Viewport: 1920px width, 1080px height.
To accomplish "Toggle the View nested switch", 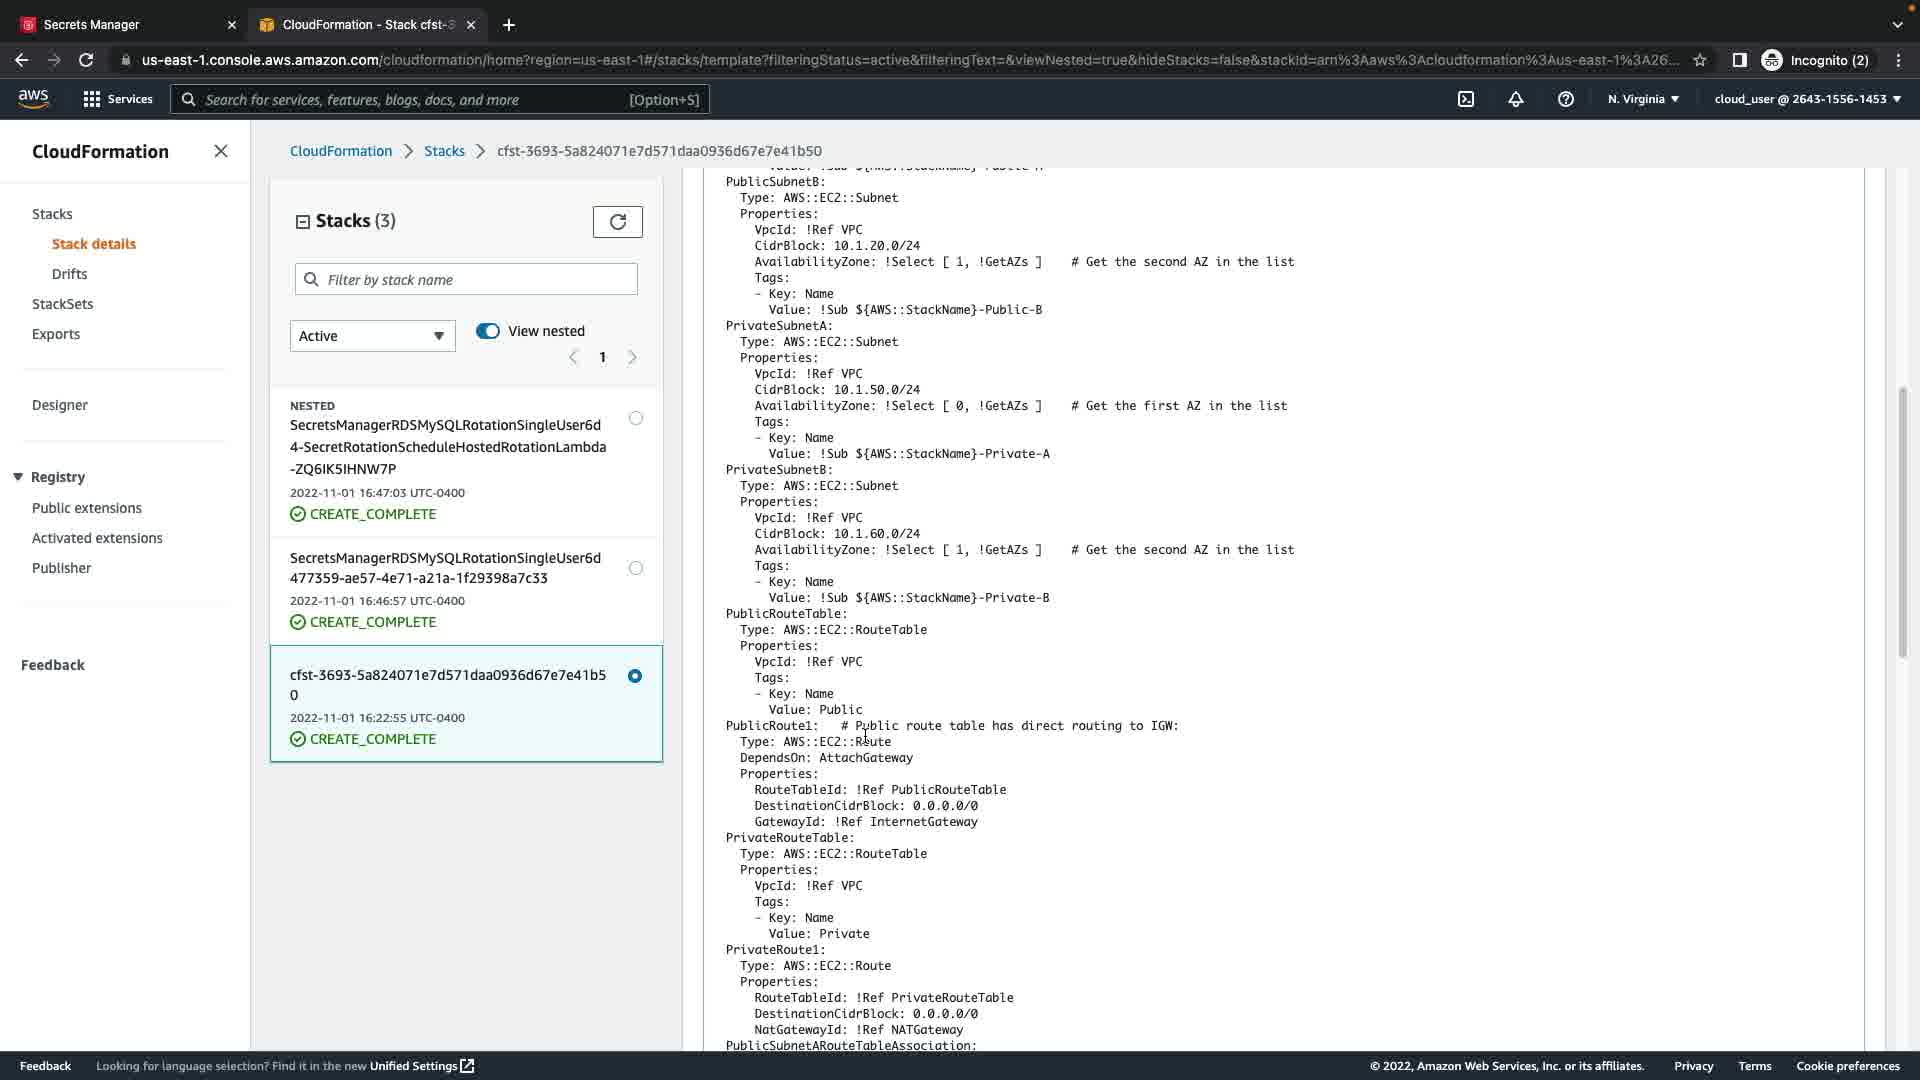I will 488,331.
